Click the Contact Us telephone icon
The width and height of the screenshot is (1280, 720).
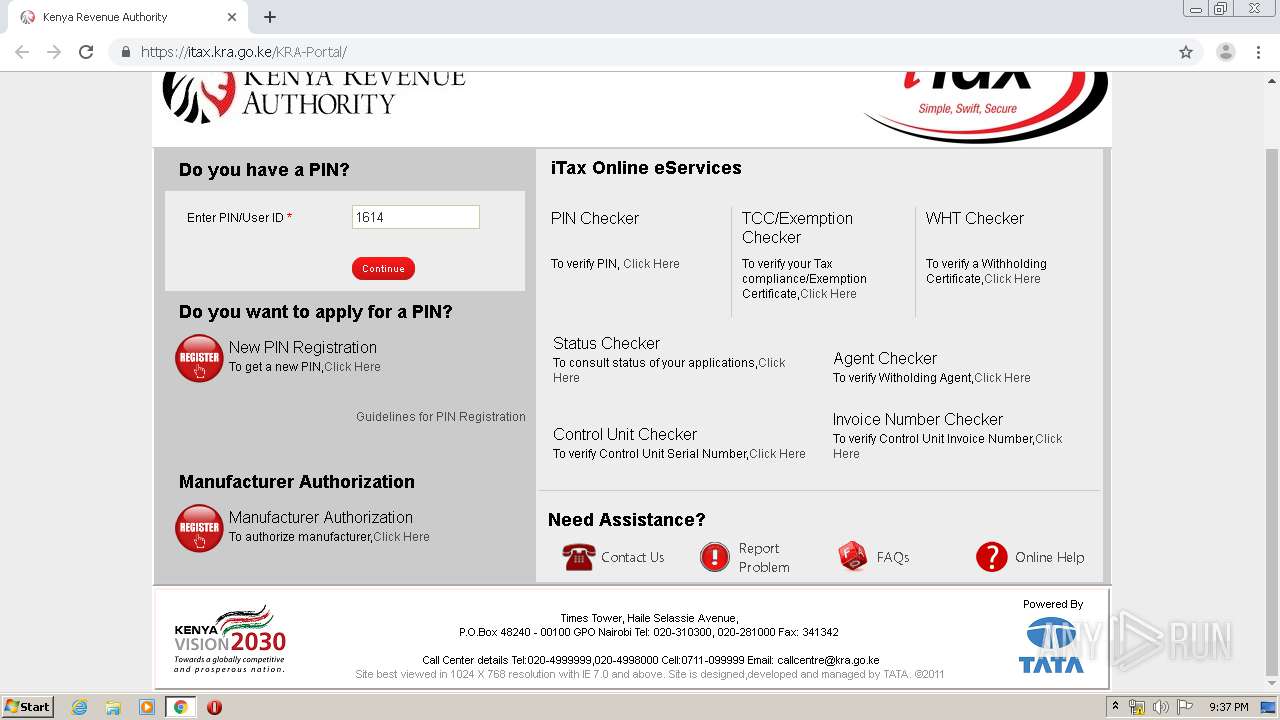point(579,557)
